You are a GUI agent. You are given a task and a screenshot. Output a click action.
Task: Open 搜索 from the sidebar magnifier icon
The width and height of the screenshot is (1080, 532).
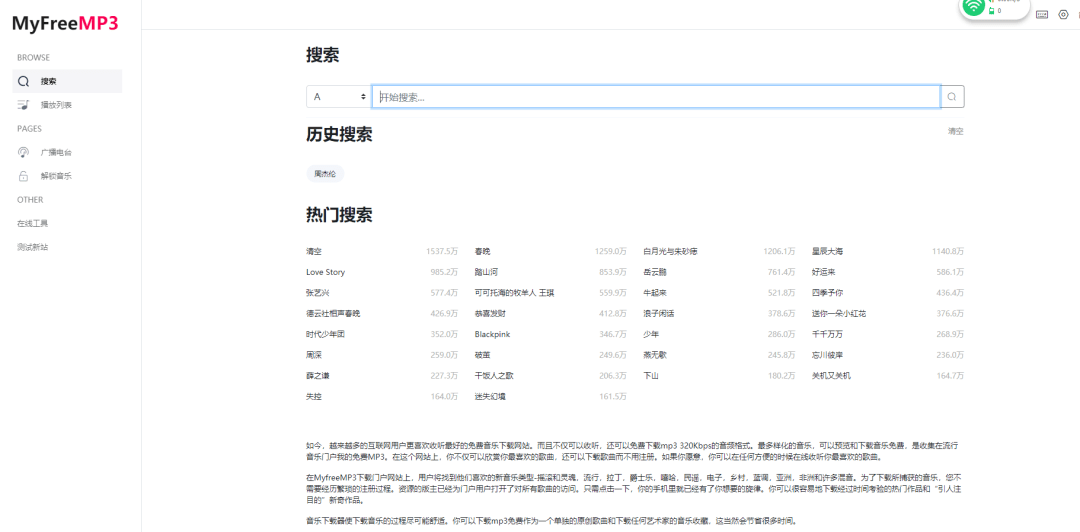23,81
